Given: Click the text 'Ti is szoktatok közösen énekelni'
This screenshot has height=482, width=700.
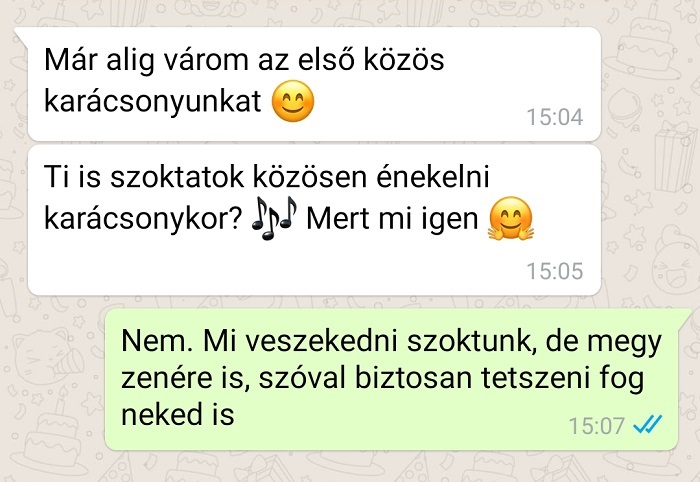Looking at the screenshot, I should [267, 177].
